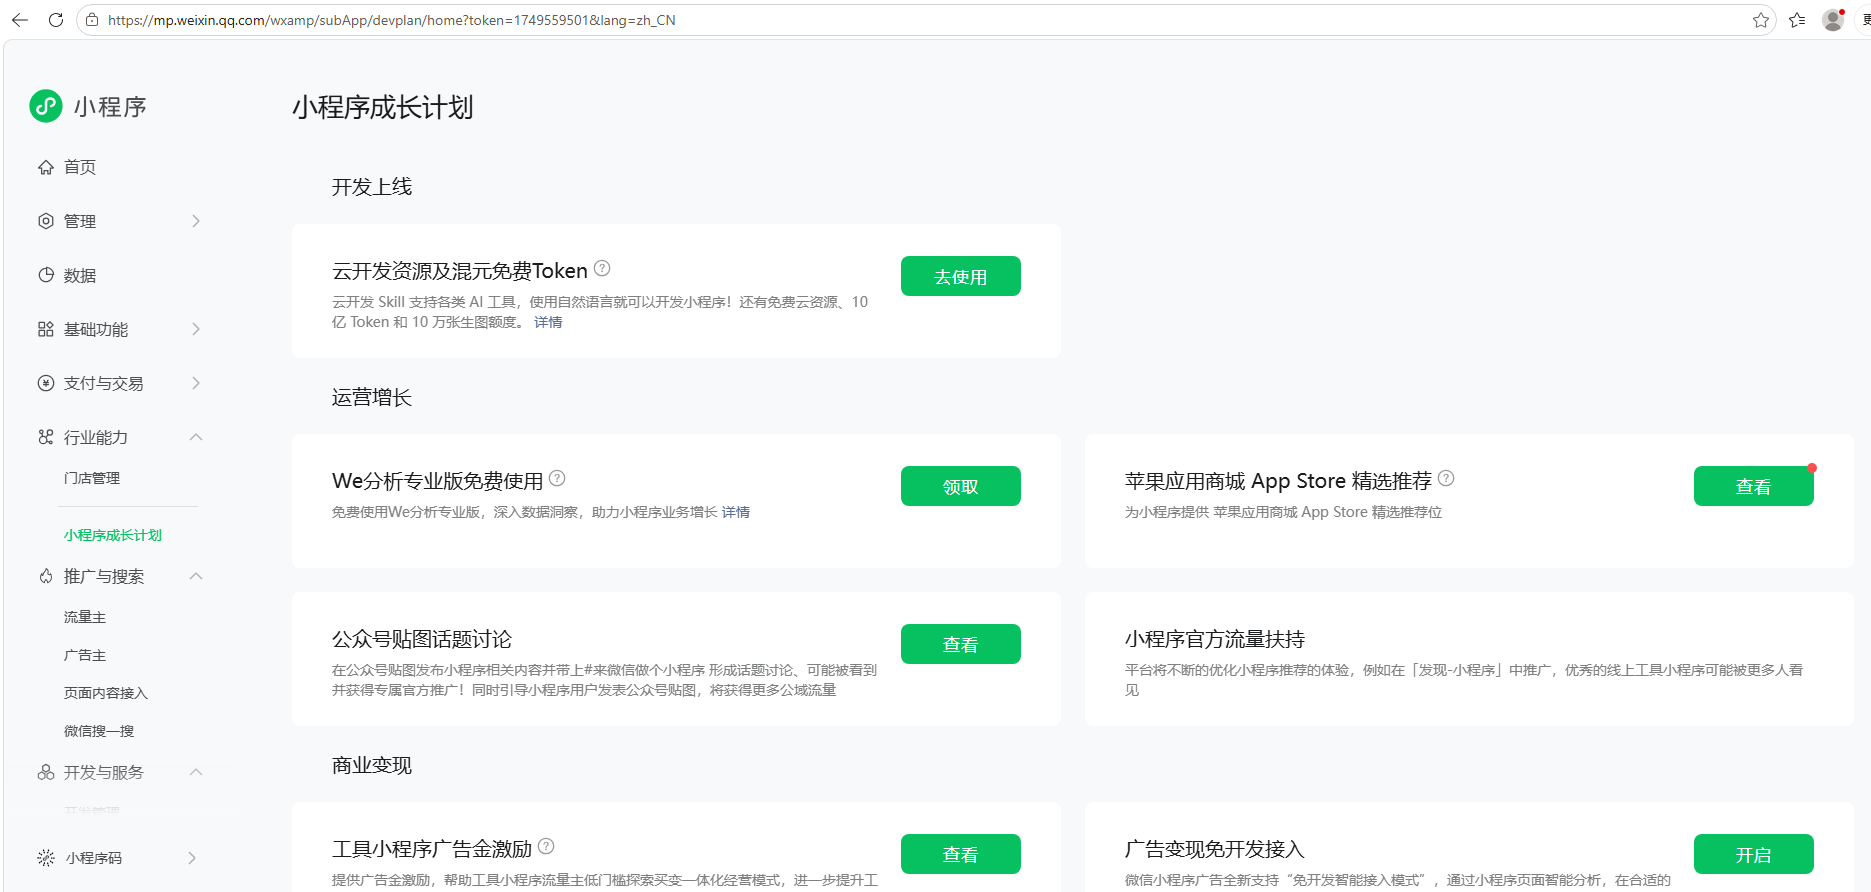Click 查看 button for 公众号贴图话题讨论

pyautogui.click(x=961, y=644)
